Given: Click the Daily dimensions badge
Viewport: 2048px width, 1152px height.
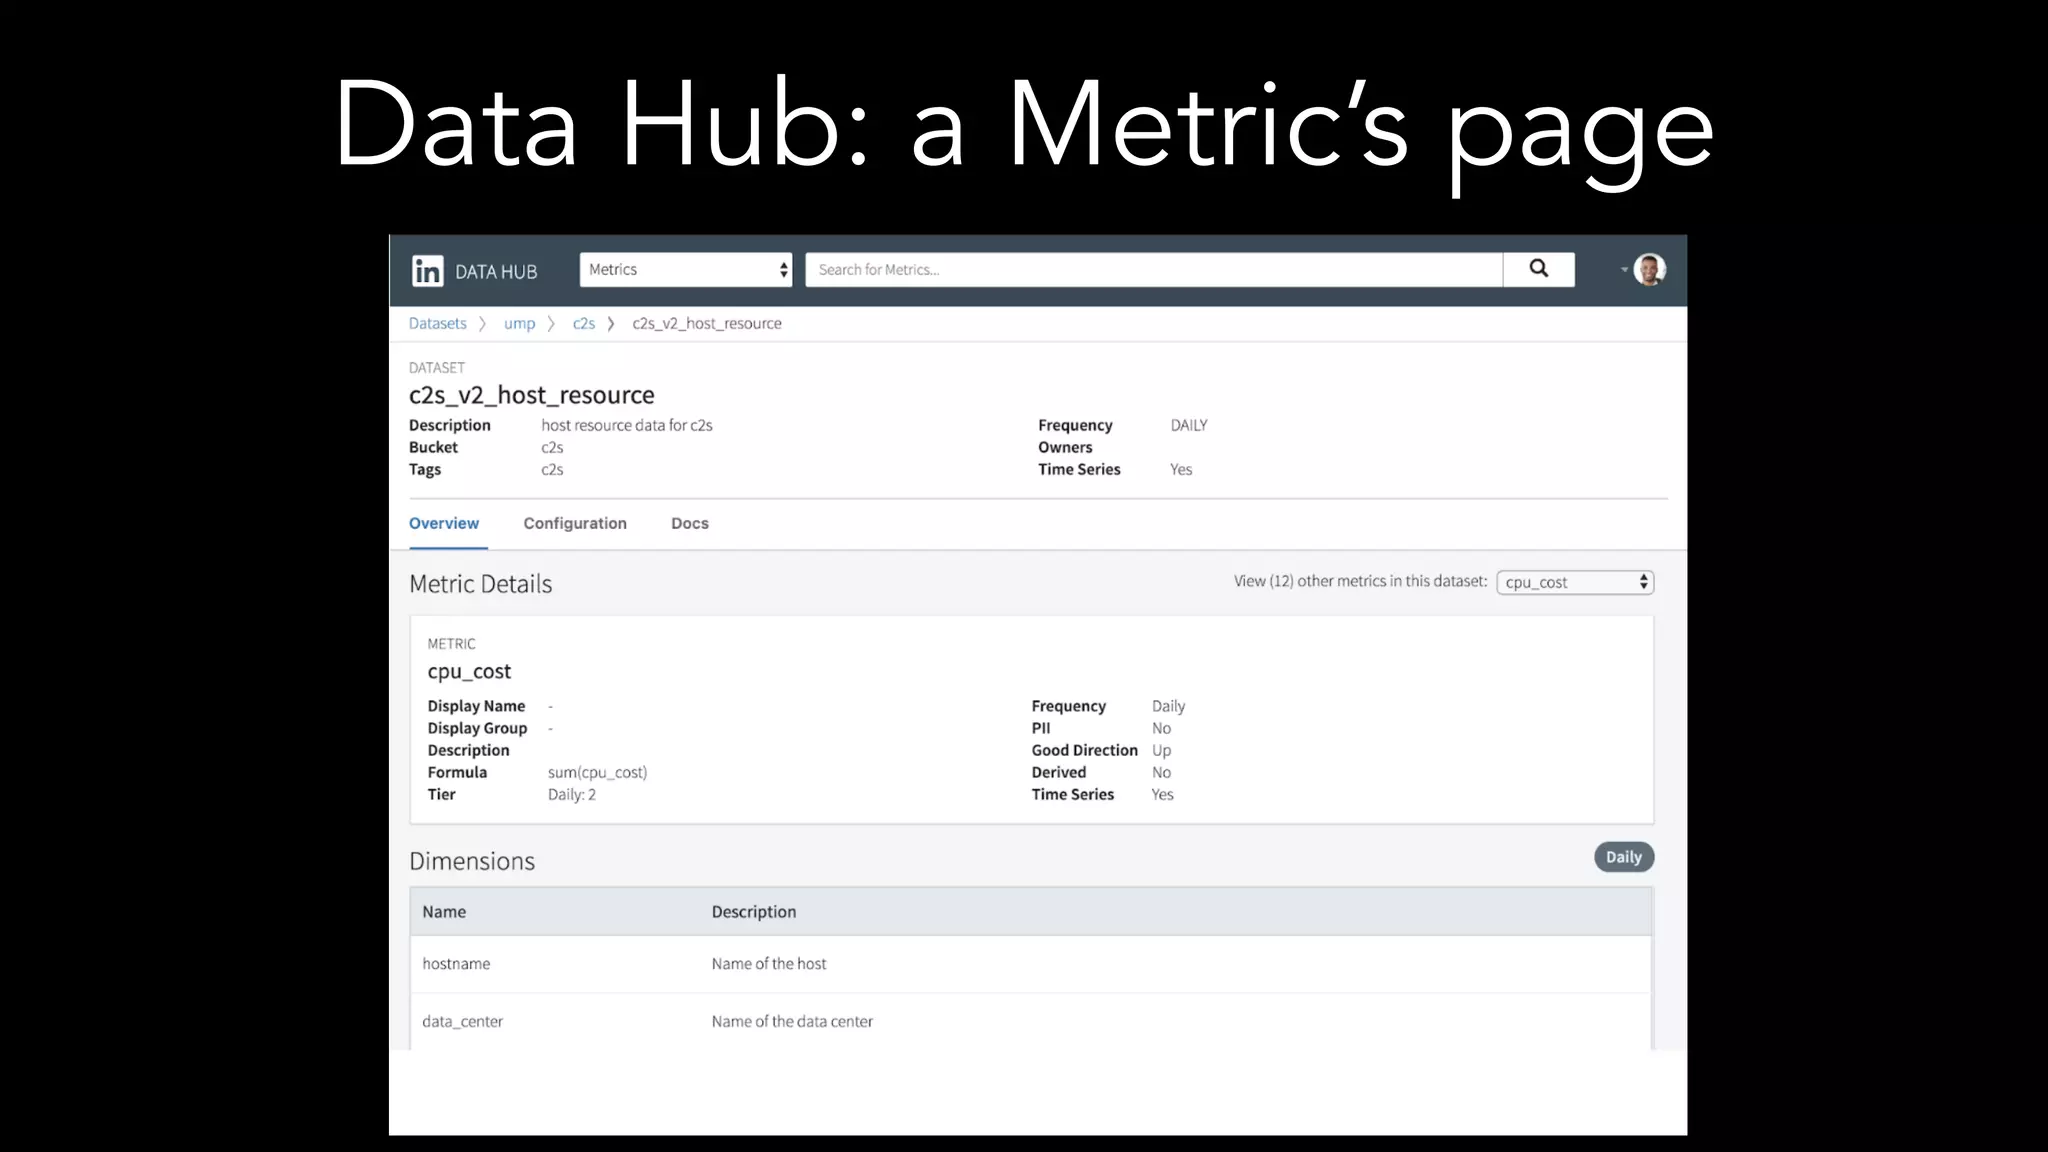Looking at the screenshot, I should click(1624, 857).
